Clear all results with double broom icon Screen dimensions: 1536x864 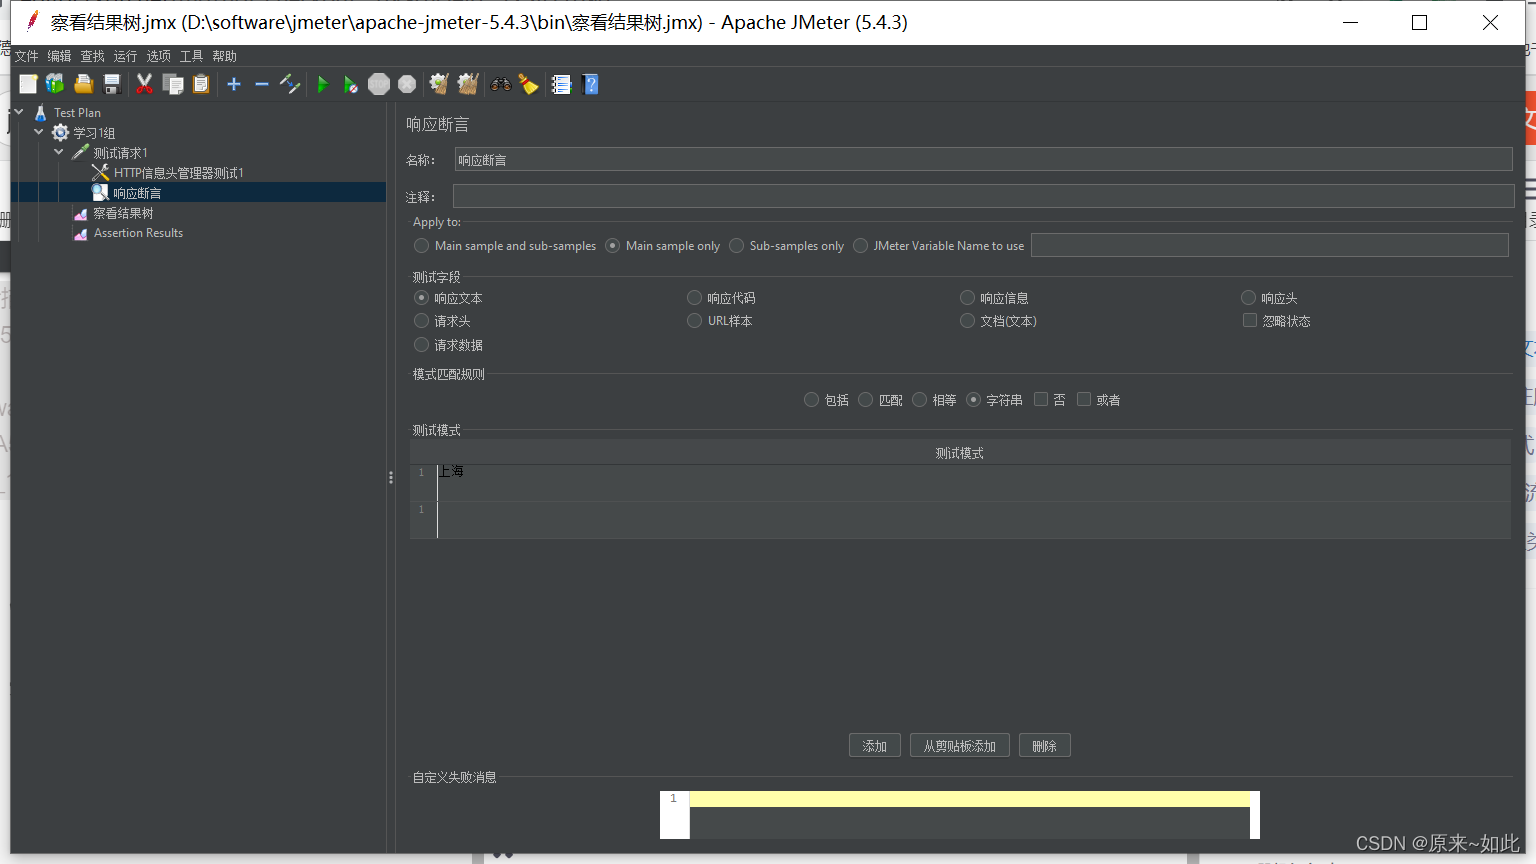[x=468, y=84]
